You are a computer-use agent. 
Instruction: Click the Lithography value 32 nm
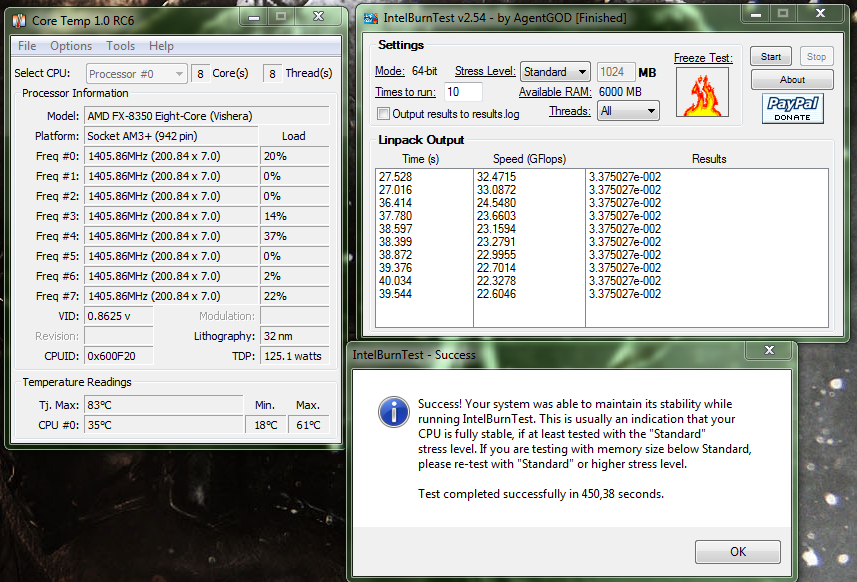click(x=295, y=336)
